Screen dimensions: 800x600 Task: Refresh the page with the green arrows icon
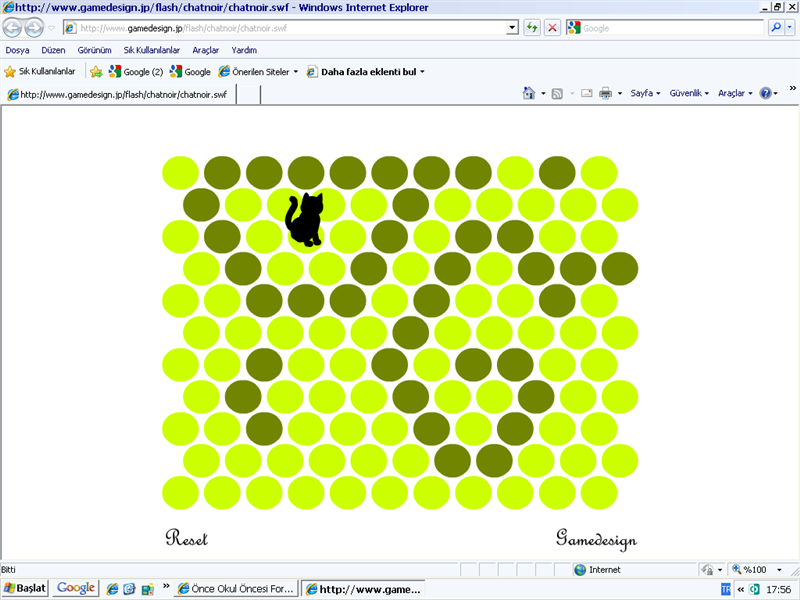click(x=532, y=28)
